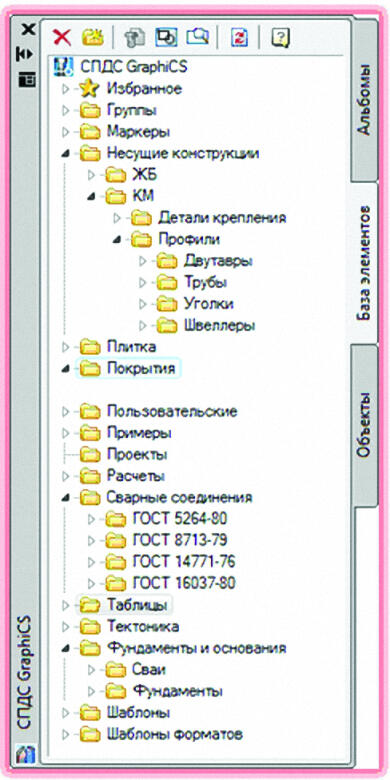The height and width of the screenshot is (780, 390).
Task: Click the folder icon of Тектоника
Action: click(90, 627)
